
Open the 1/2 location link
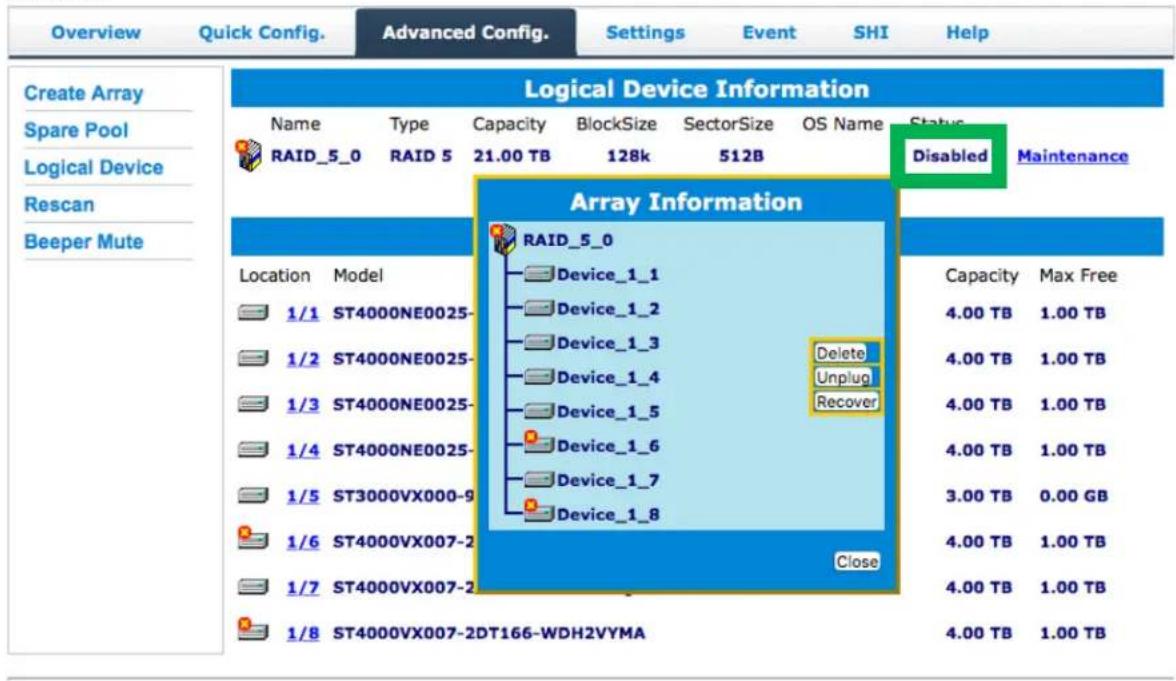pos(302,358)
